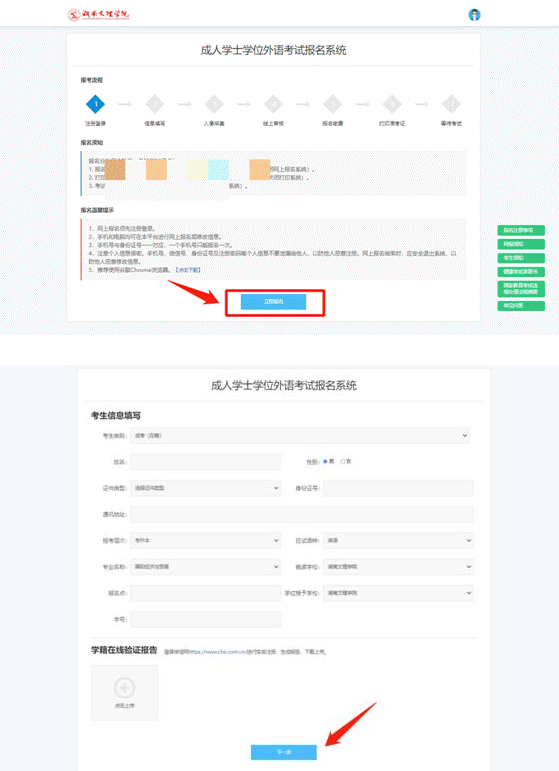Click the 报名缴费 step diamond icon
559x771 pixels.
pos(333,104)
